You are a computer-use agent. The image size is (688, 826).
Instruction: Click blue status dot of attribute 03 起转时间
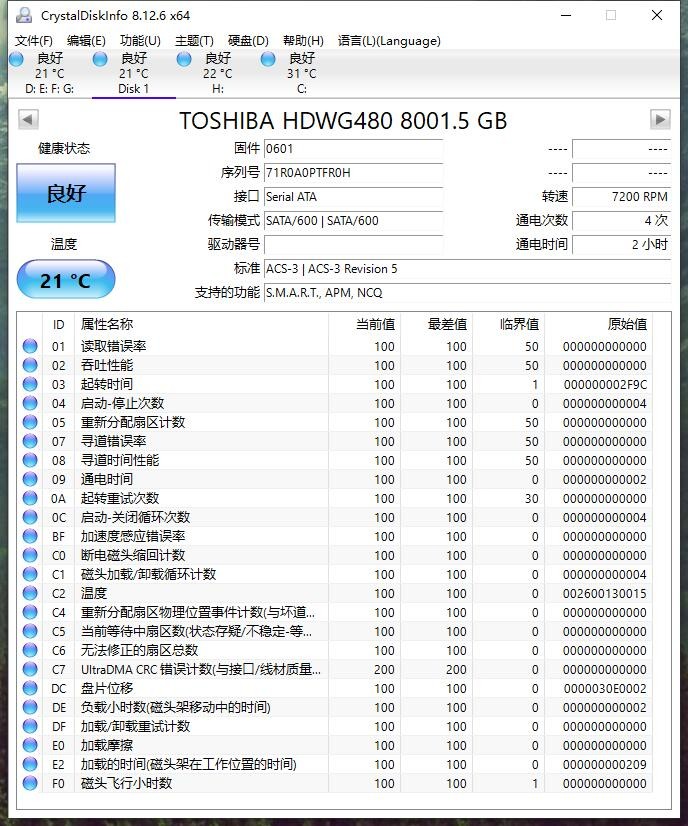(x=30, y=384)
